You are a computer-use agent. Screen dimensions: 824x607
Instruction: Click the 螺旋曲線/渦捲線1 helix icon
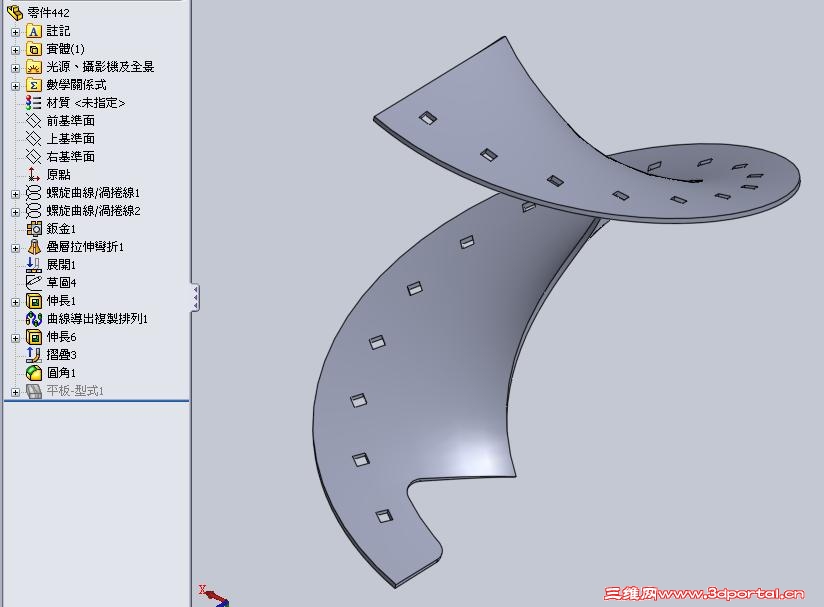point(34,192)
